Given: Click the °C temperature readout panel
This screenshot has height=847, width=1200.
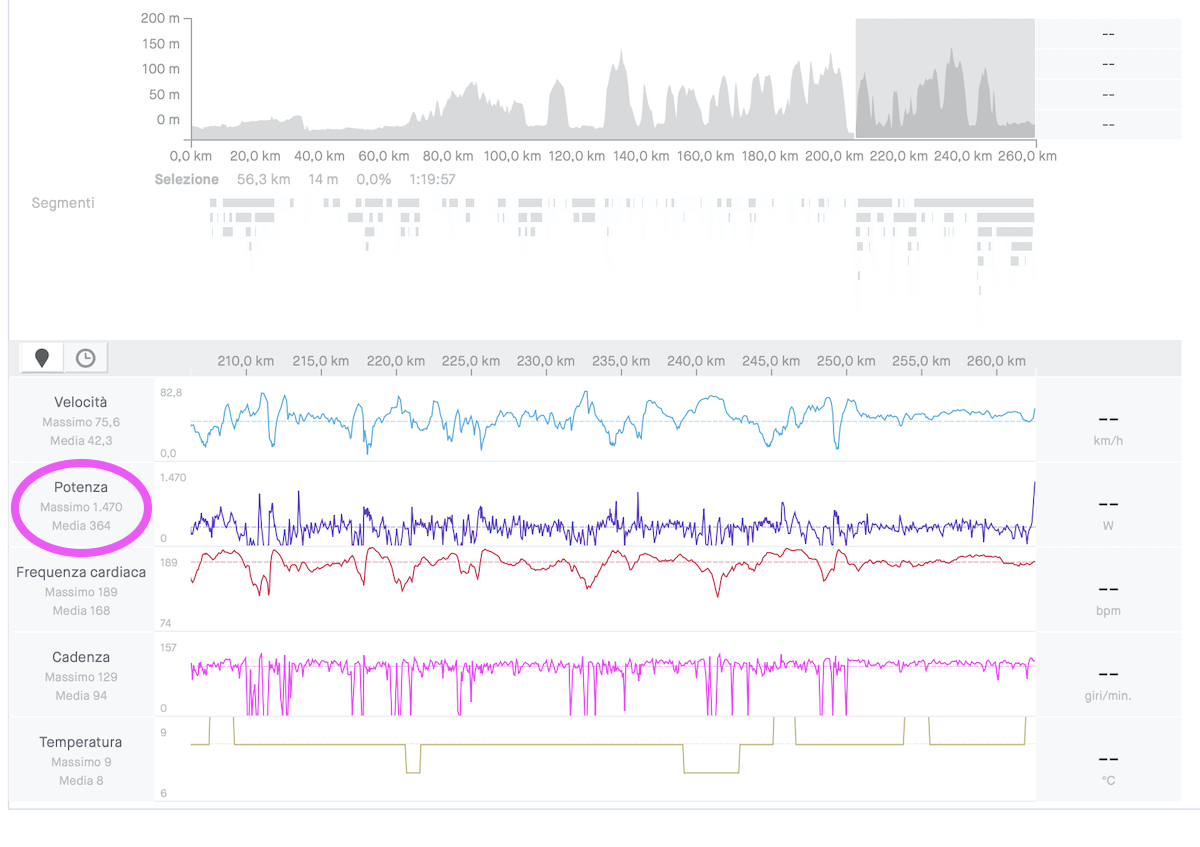Looking at the screenshot, I should (1108, 760).
